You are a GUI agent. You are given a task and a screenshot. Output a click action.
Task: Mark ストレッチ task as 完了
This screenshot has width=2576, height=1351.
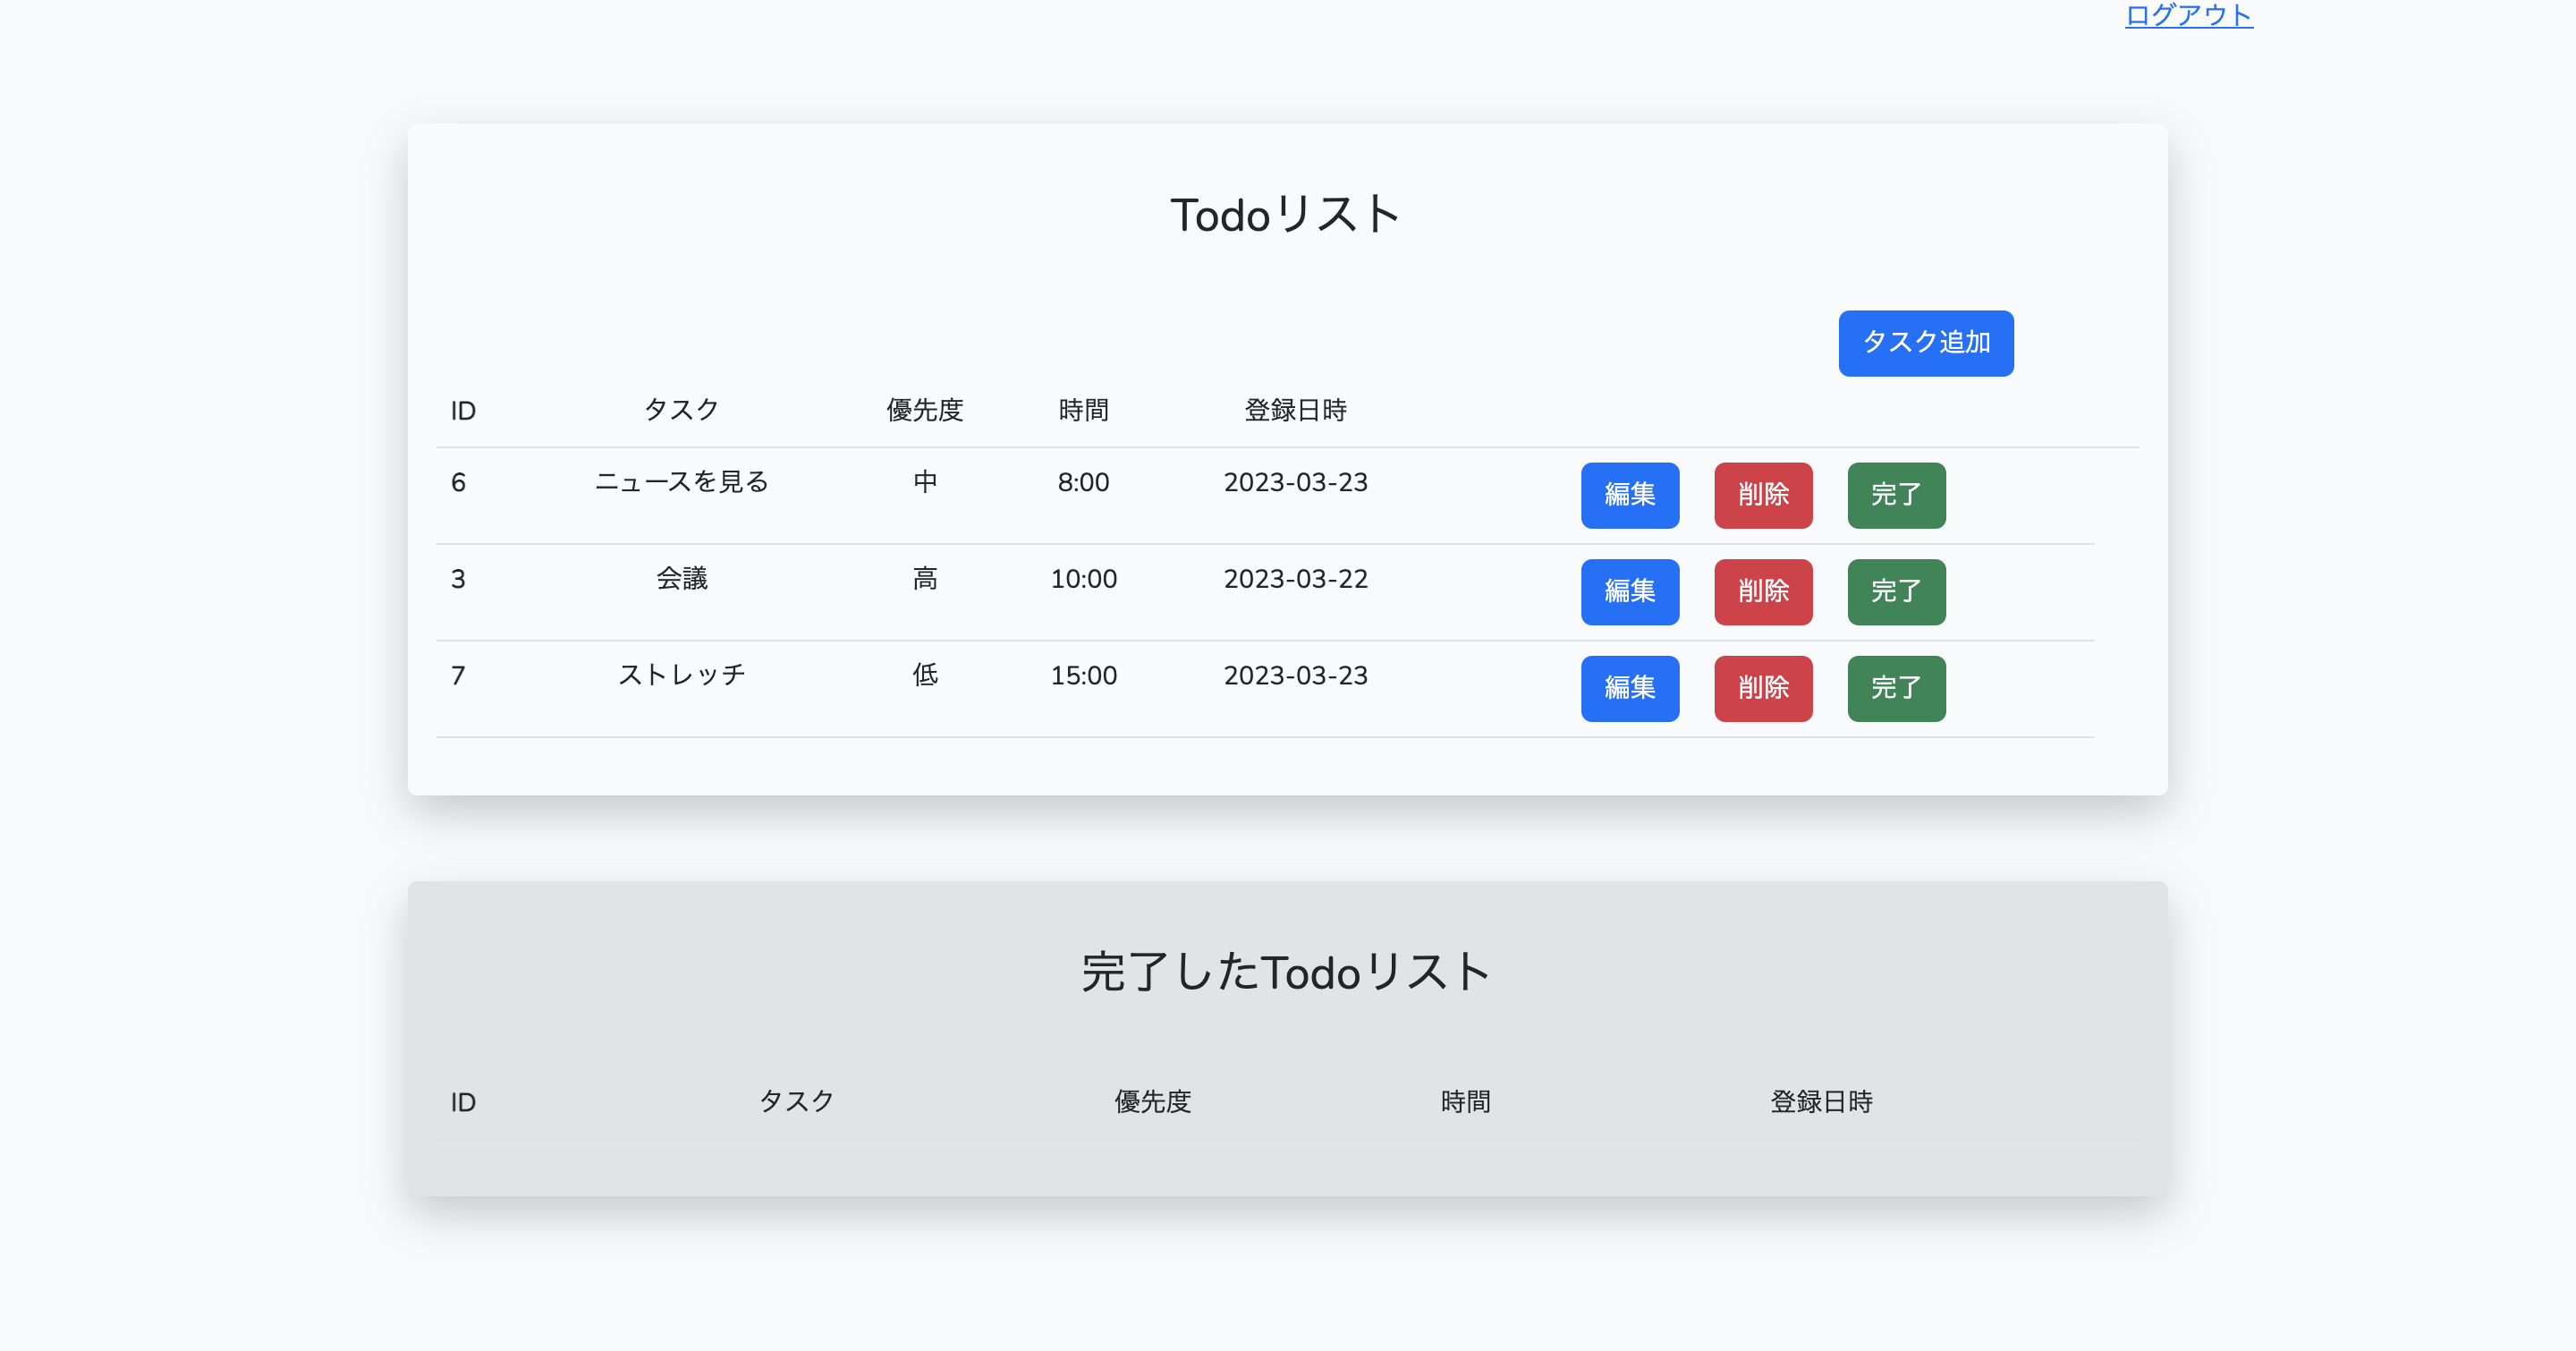[1896, 688]
